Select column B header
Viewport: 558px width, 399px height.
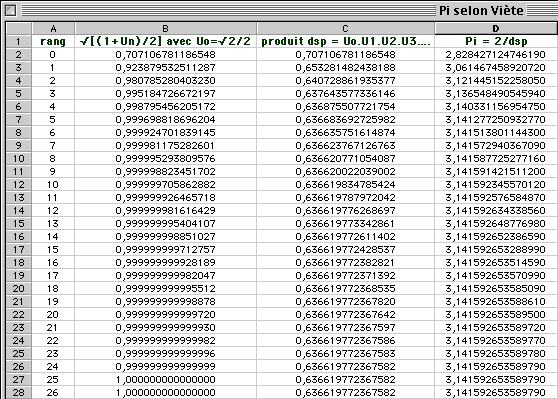(165, 28)
